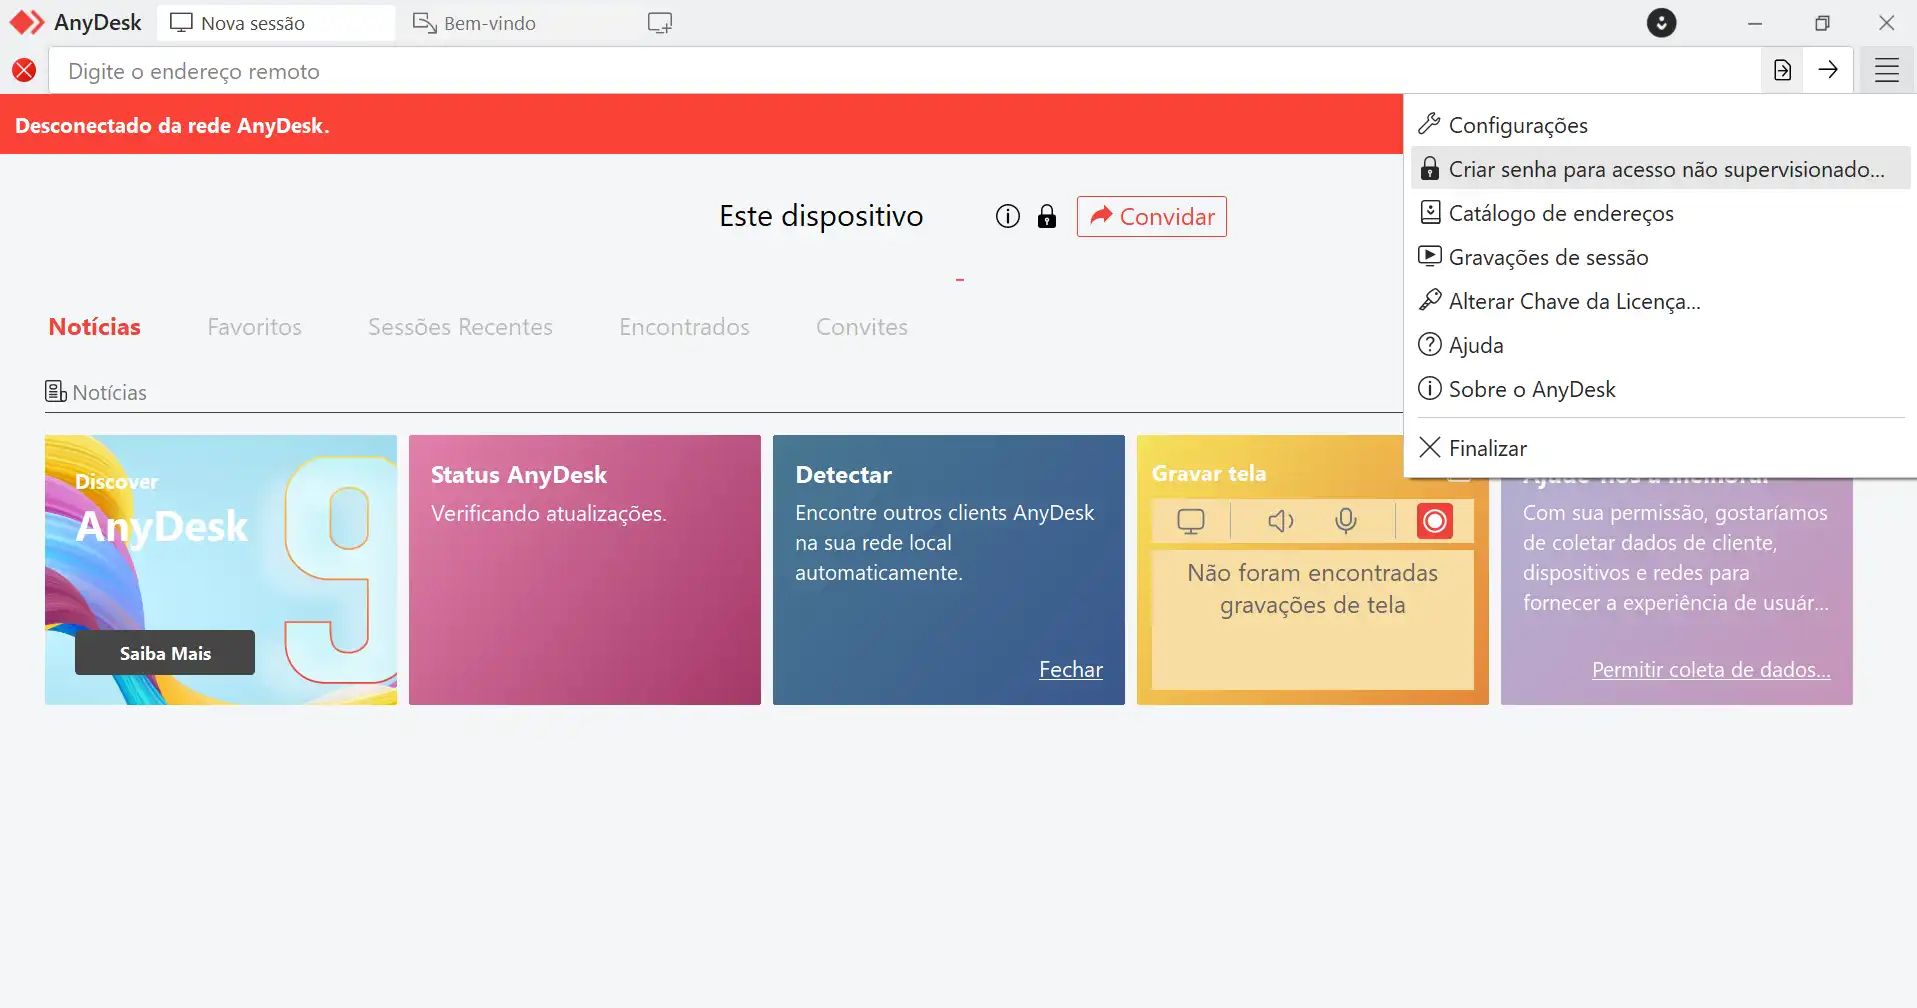The width and height of the screenshot is (1917, 1008).
Task: Open the Favoritos tab
Action: 255,327
